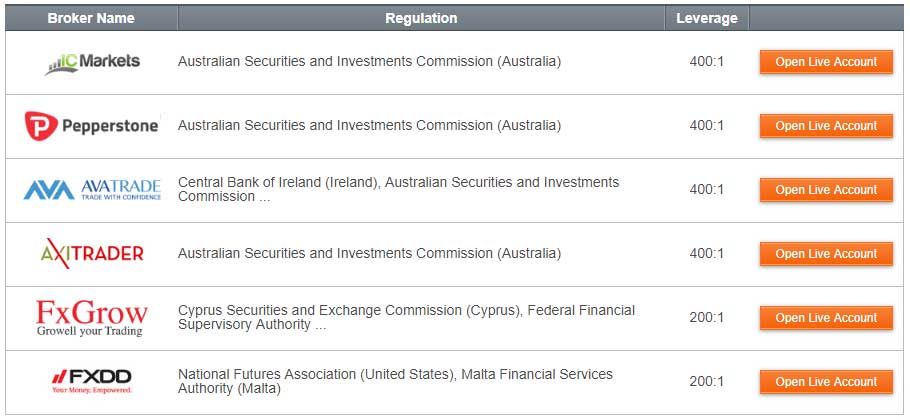This screenshot has width=910, height=420.
Task: Click the AvaTrade broker logo
Action: coord(91,190)
